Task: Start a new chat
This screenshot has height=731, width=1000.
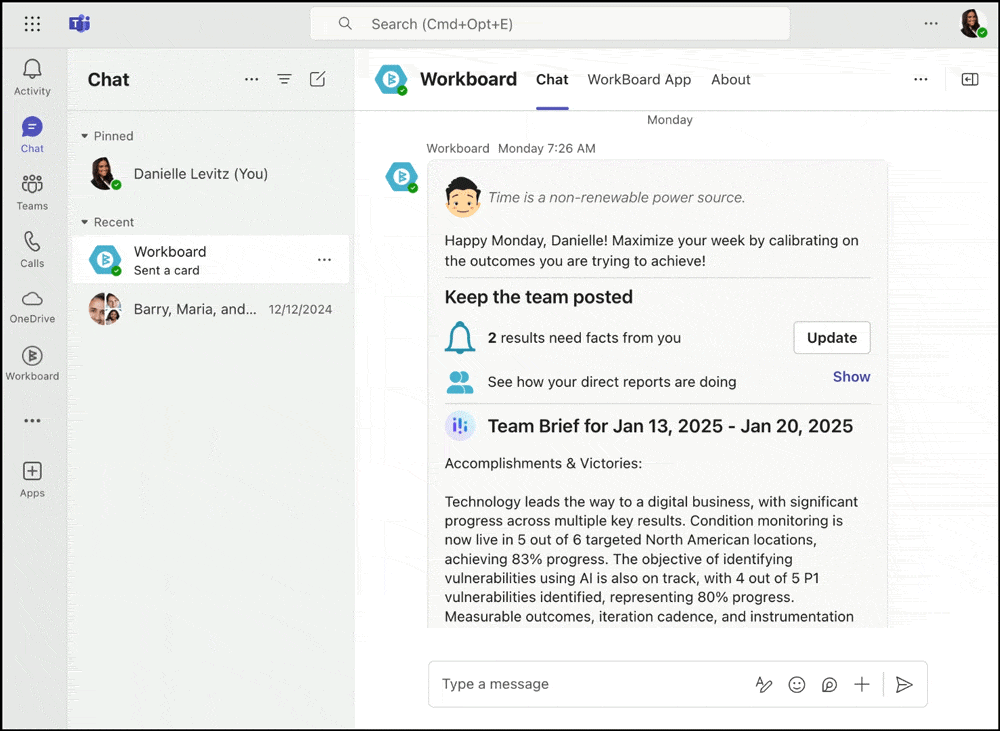Action: (318, 79)
